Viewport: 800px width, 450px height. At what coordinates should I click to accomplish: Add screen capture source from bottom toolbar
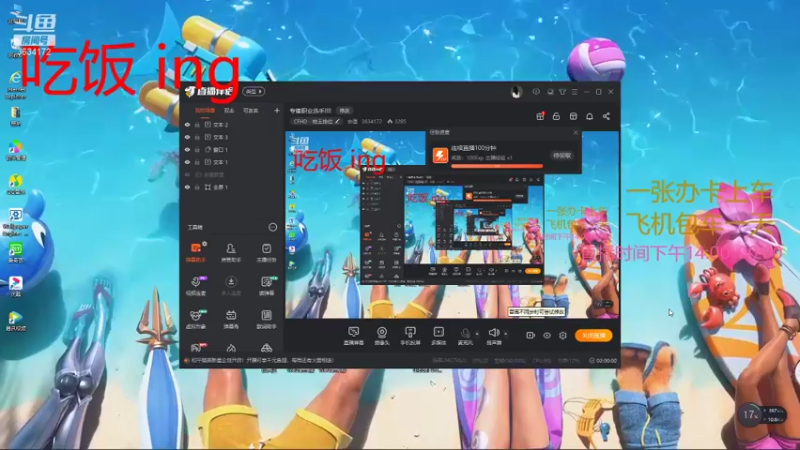point(354,336)
